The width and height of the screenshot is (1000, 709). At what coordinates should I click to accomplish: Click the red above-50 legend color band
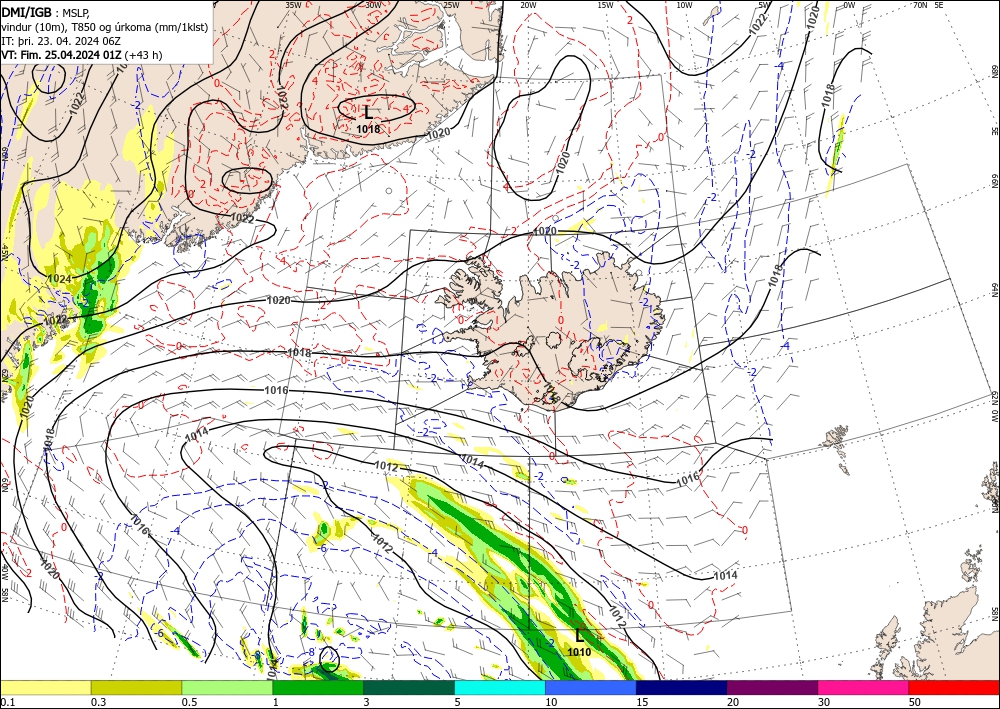pos(954,687)
